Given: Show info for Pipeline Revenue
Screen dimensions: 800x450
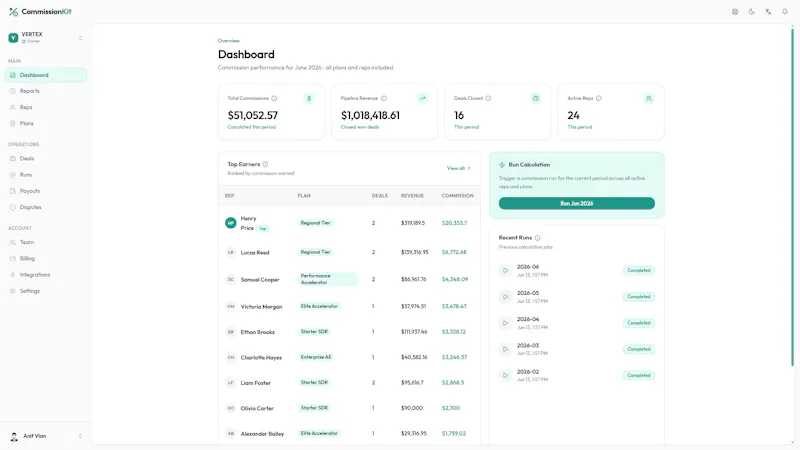Looking at the screenshot, I should point(384,98).
